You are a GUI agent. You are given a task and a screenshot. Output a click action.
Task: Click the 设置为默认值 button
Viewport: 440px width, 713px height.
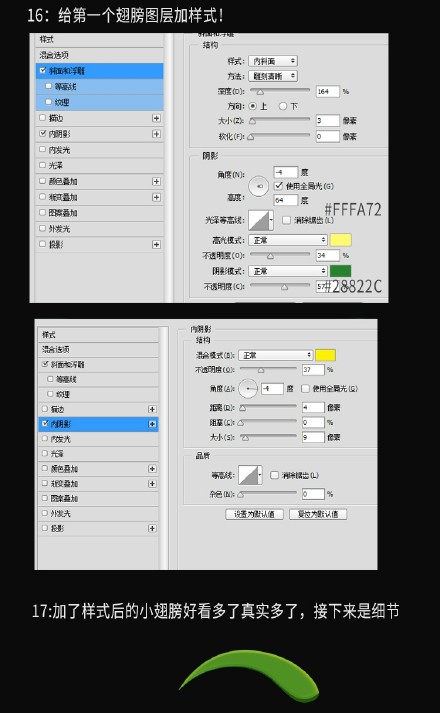[x=254, y=514]
